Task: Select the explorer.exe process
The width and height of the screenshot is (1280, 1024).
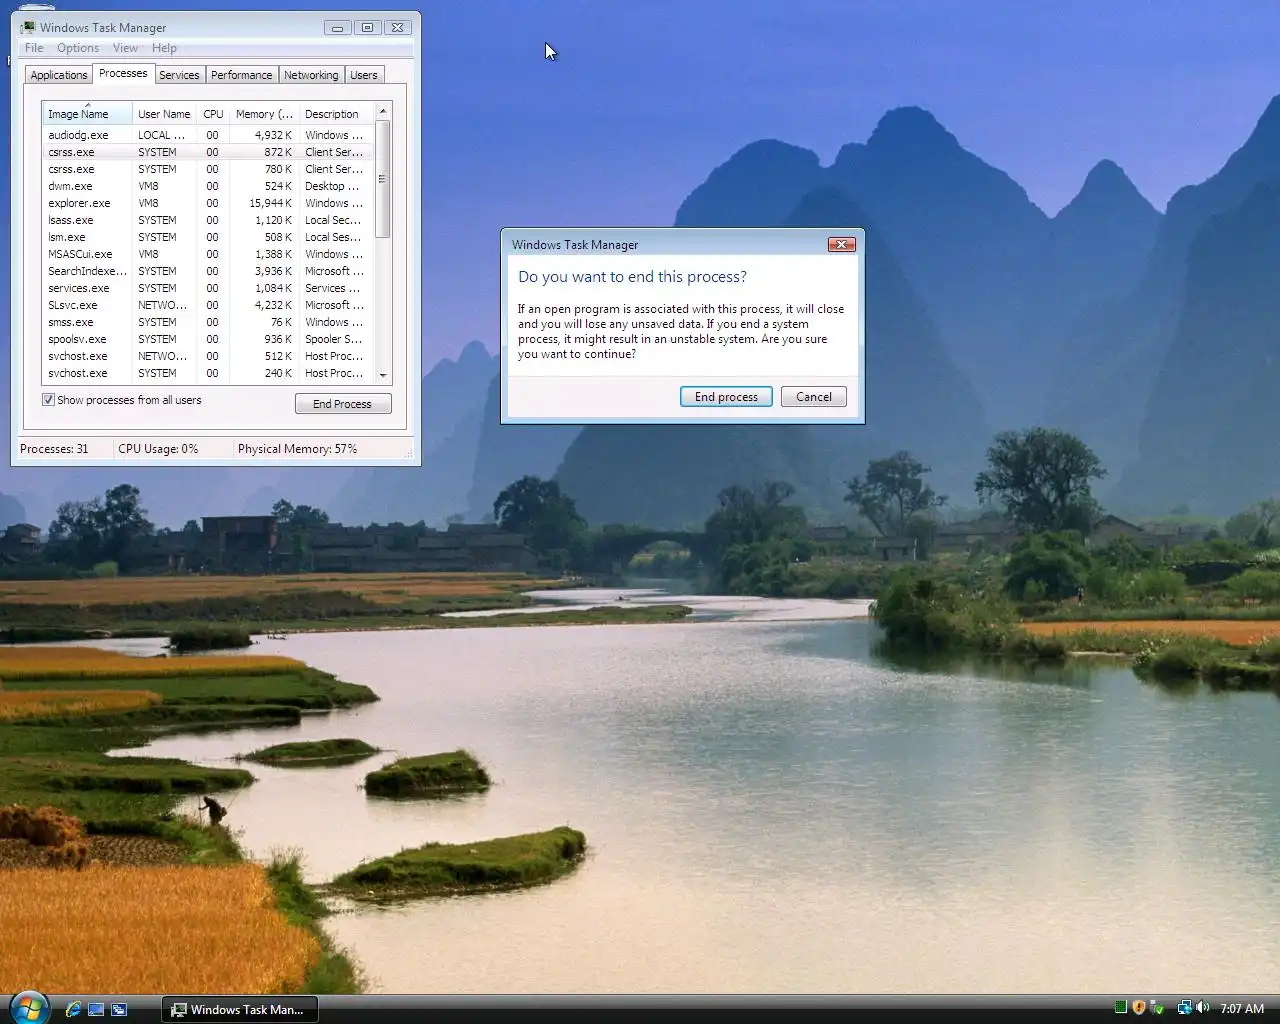Action: [208, 203]
